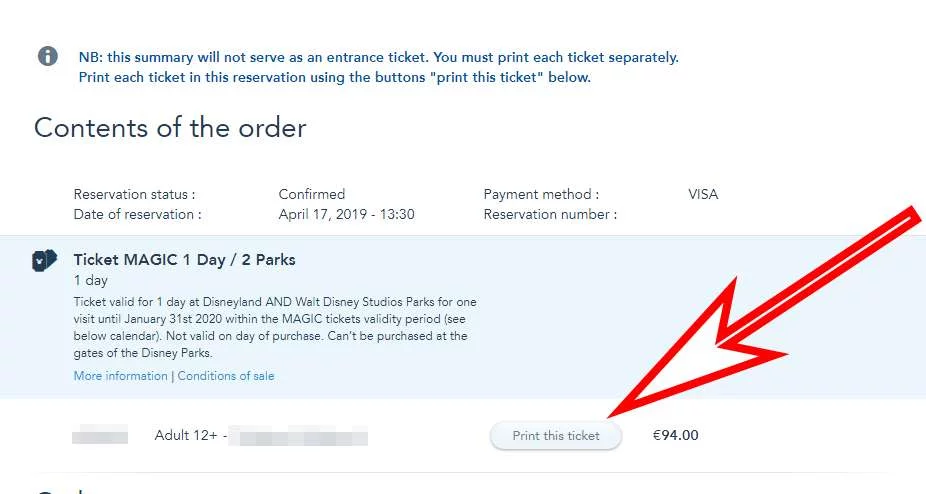Click the blurred field left of Adult 12+

[100, 437]
